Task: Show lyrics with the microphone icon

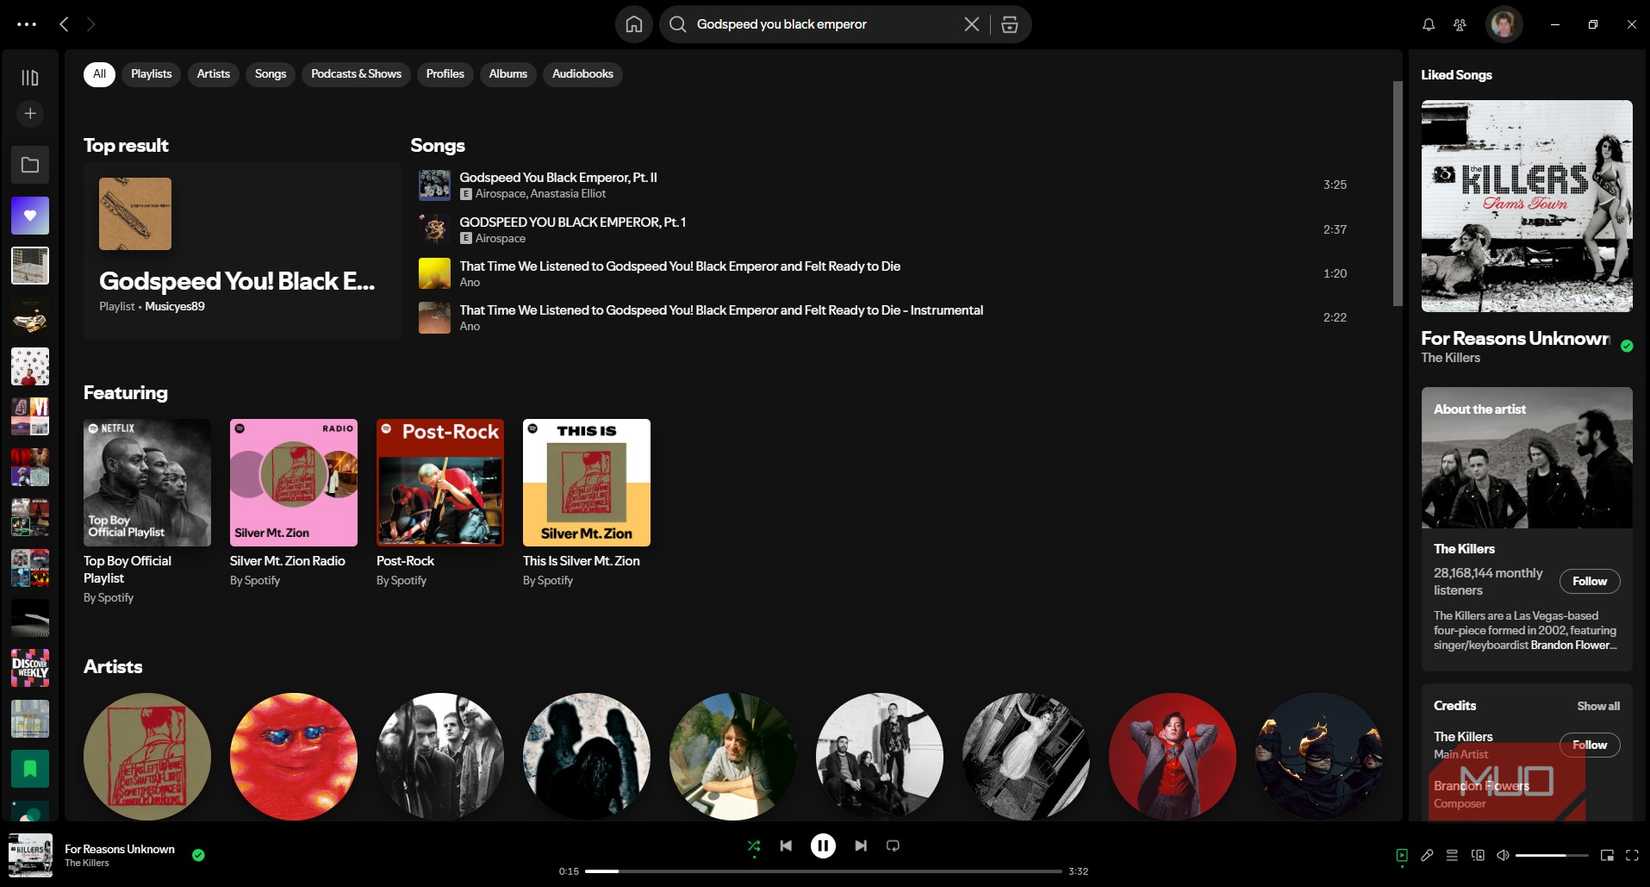Action: [x=1427, y=855]
